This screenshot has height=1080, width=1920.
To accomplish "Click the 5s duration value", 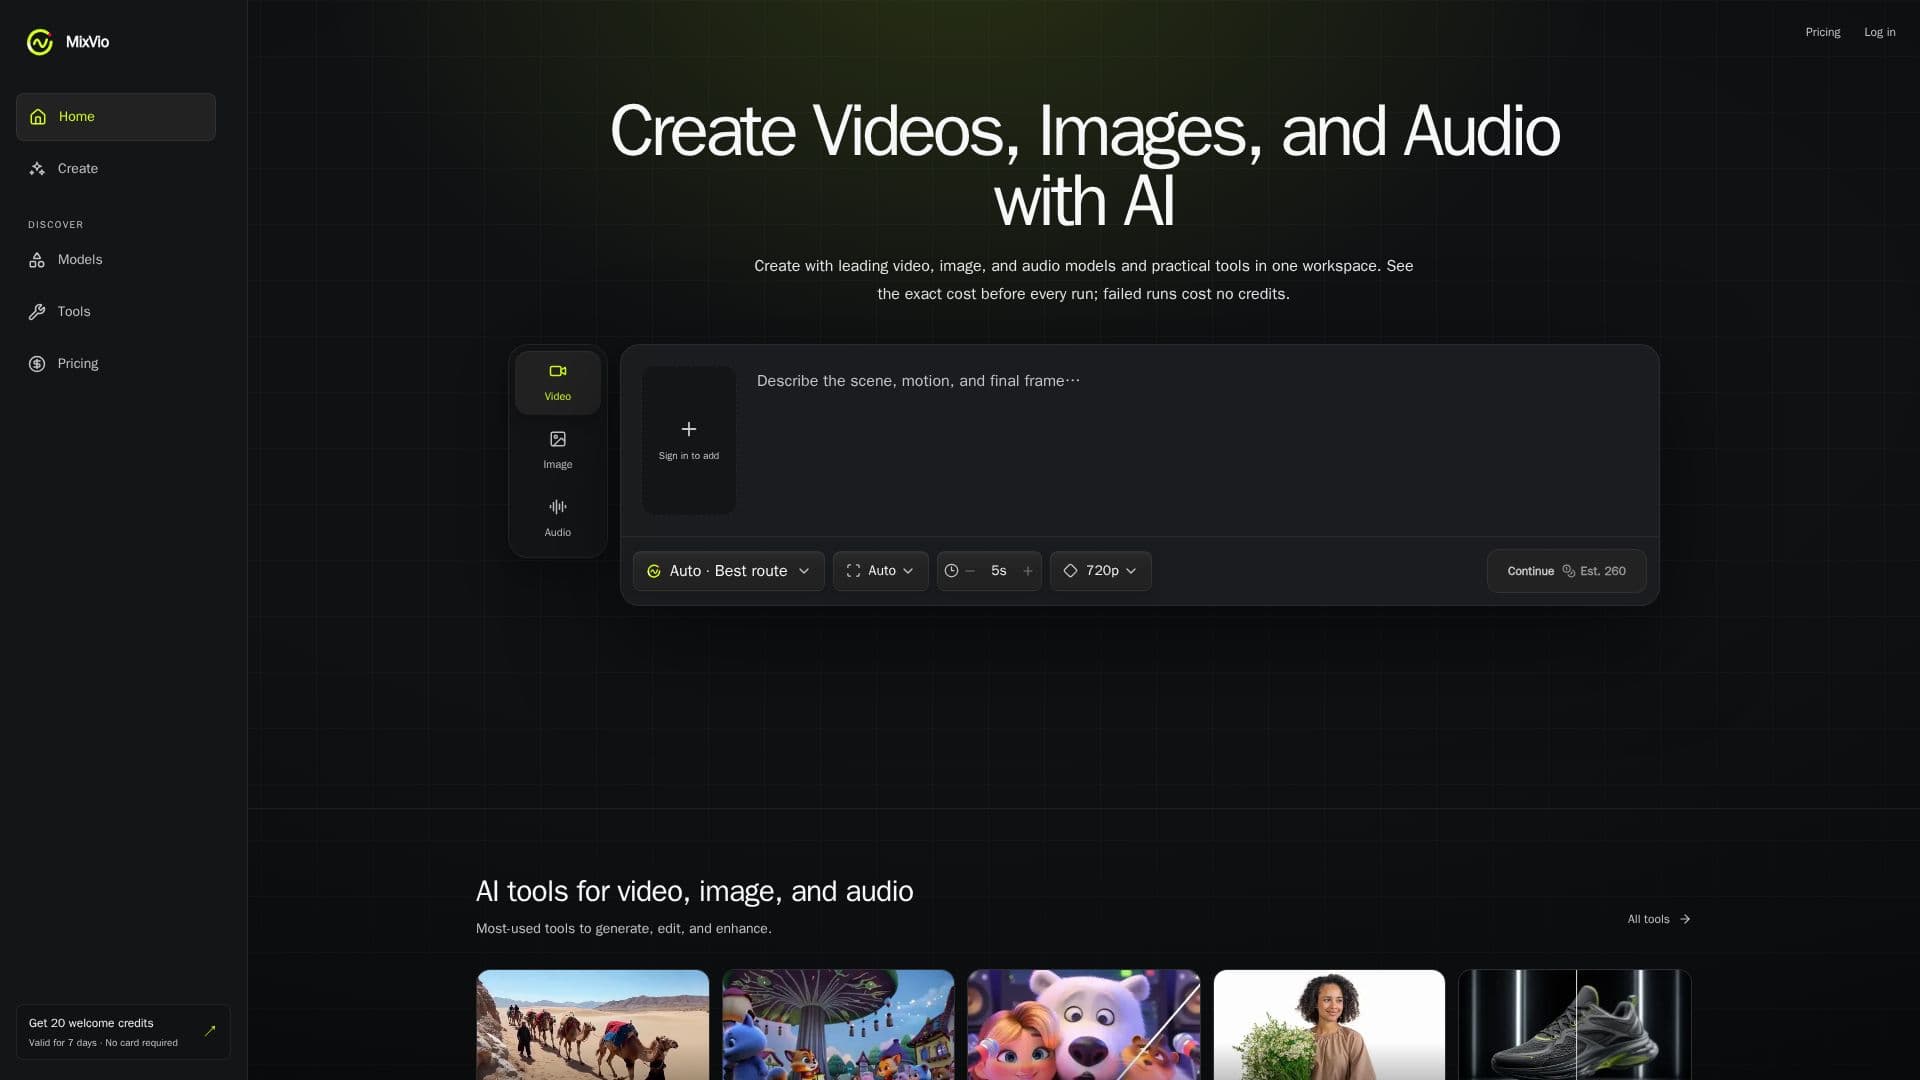I will pyautogui.click(x=998, y=571).
